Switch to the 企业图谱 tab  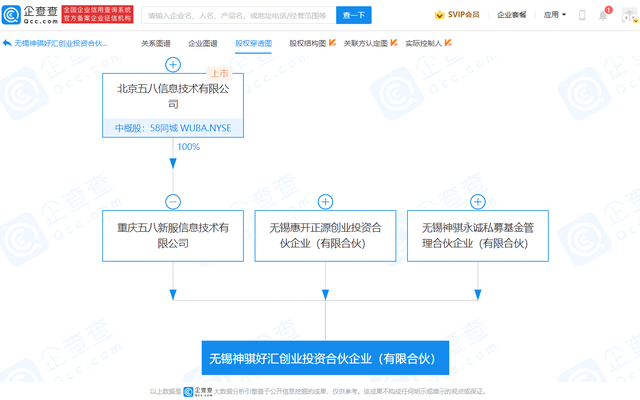203,43
